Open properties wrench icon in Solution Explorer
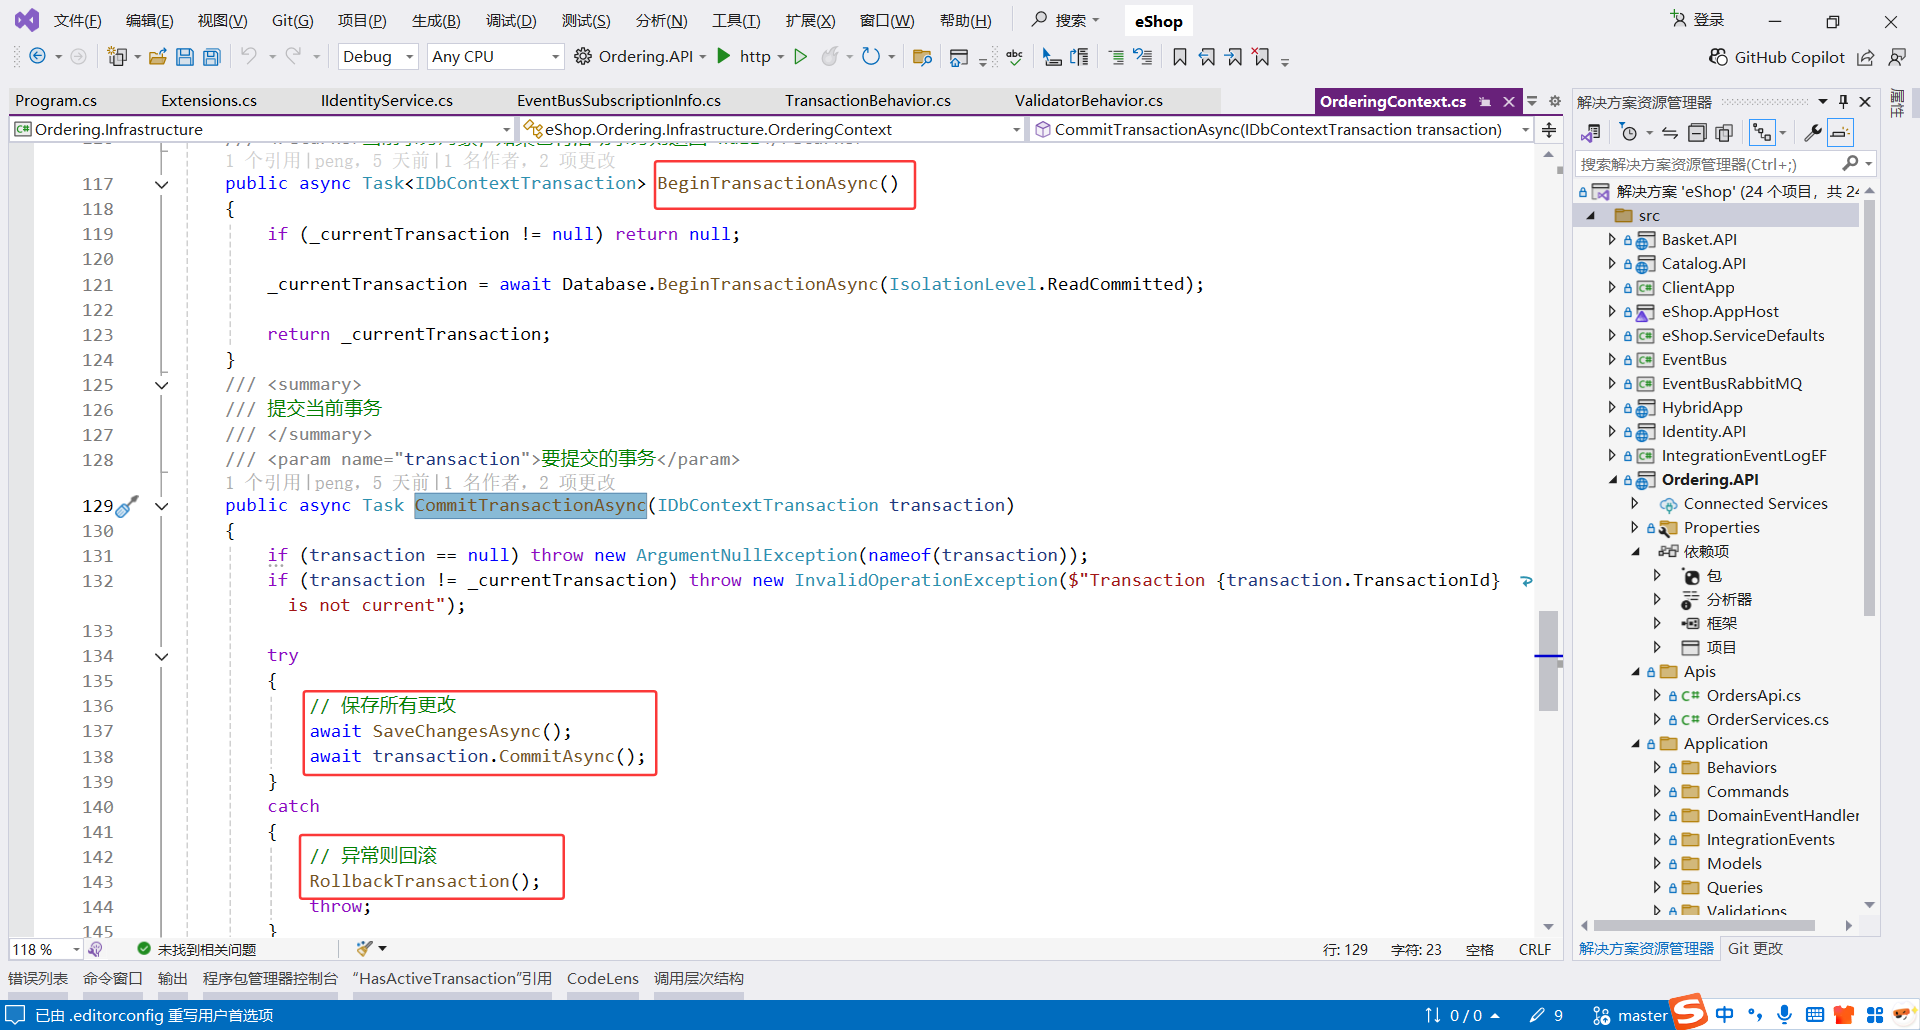This screenshot has height=1030, width=1920. point(1812,133)
